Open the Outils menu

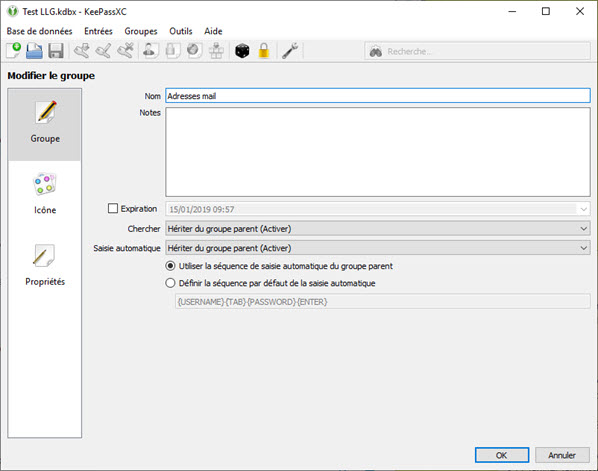[181, 31]
